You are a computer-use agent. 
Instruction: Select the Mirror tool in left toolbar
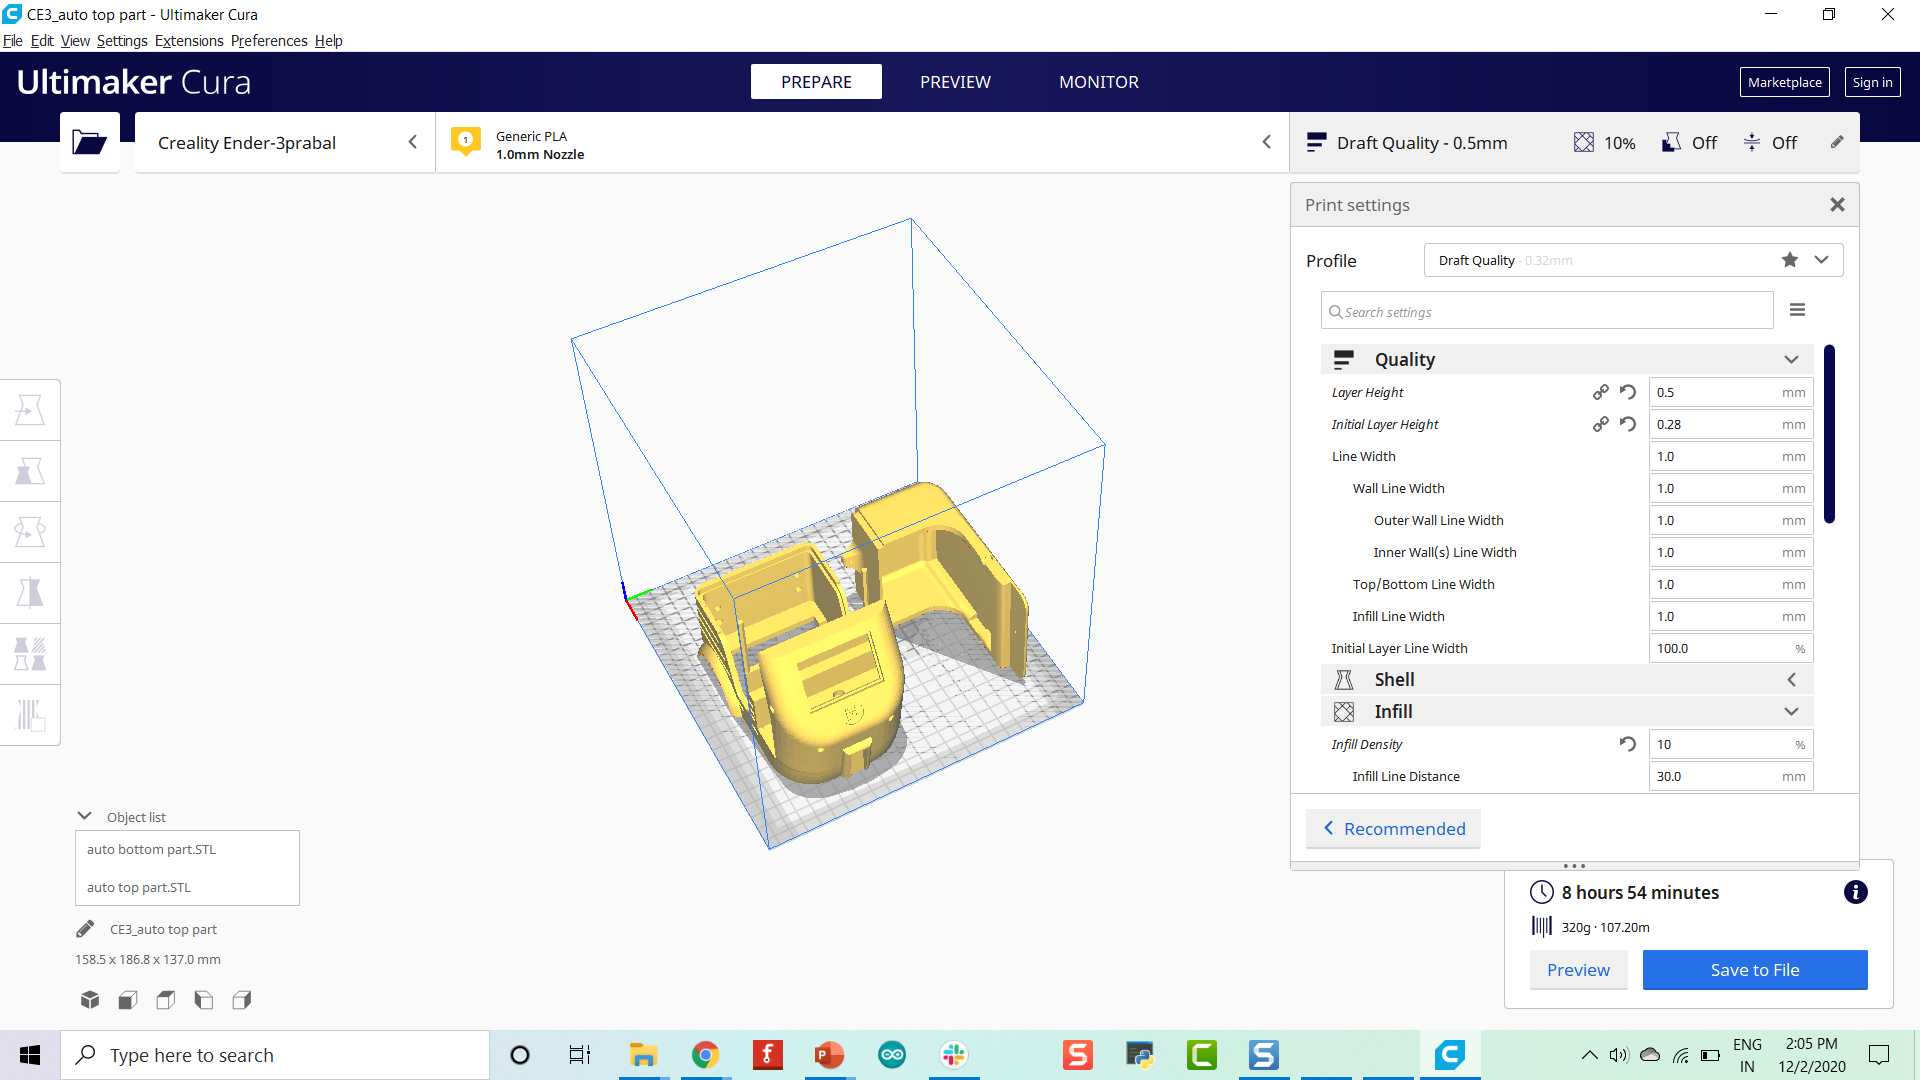click(30, 593)
